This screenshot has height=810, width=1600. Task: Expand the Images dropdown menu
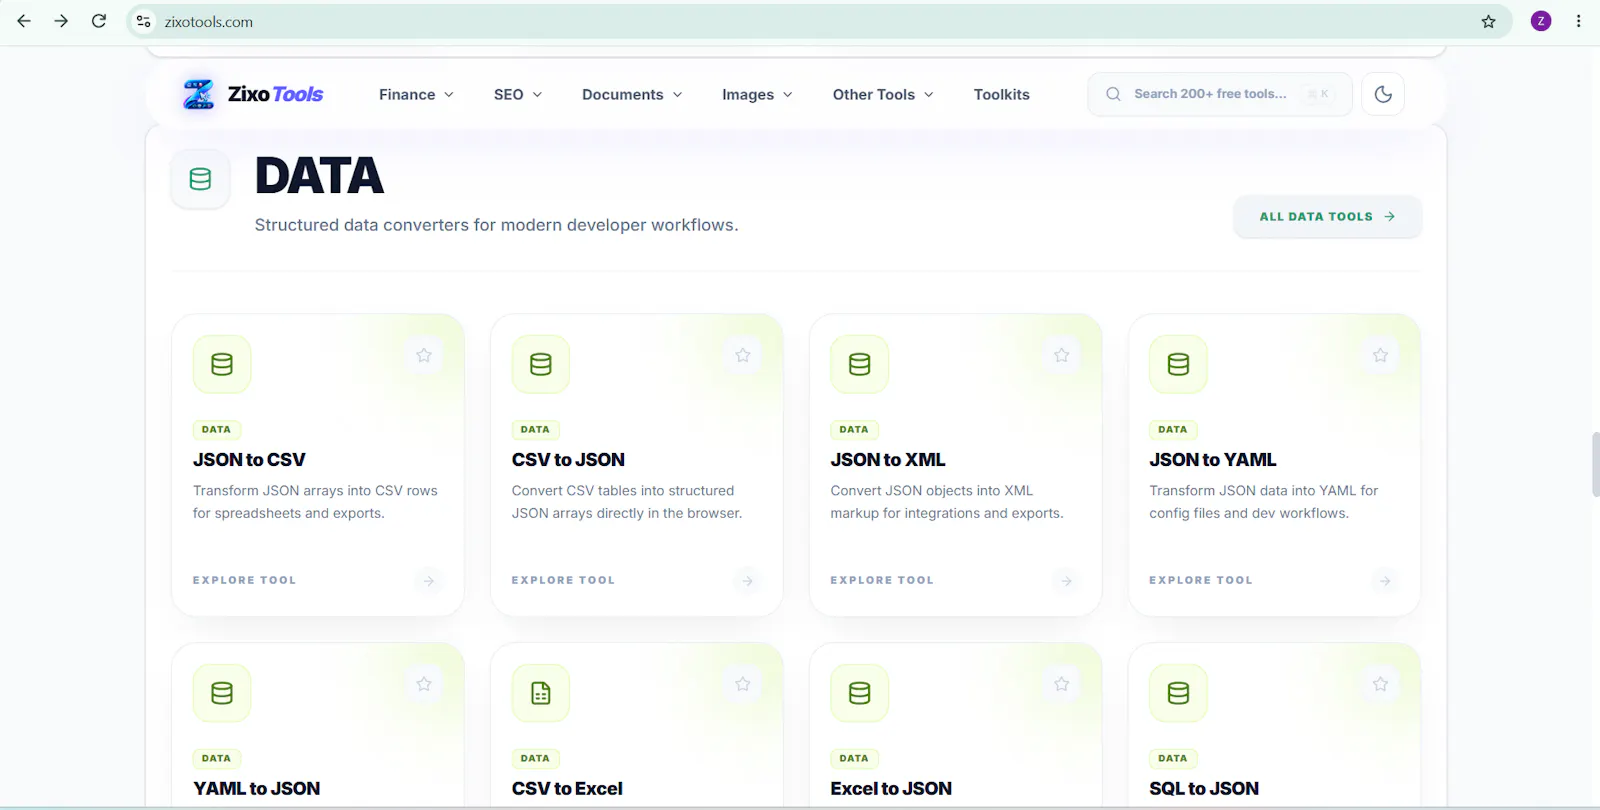click(x=757, y=94)
